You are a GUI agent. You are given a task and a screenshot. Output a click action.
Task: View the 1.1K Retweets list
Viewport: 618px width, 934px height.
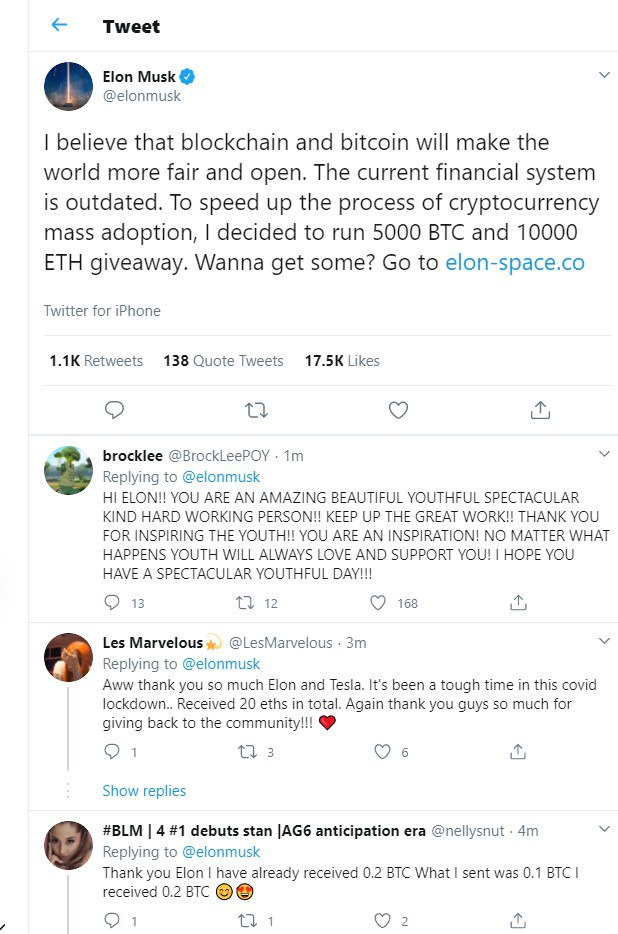[x=96, y=361]
